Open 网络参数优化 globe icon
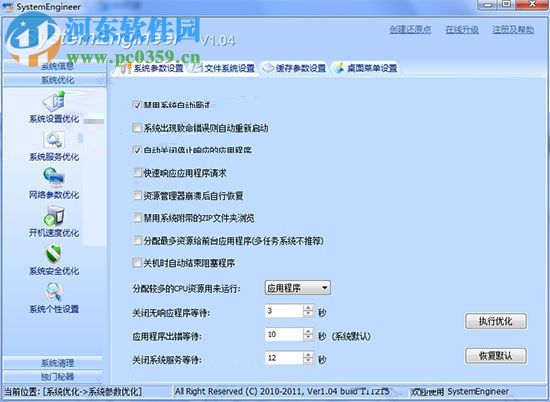Image resolution: width=550 pixels, height=402 pixels. tap(54, 177)
